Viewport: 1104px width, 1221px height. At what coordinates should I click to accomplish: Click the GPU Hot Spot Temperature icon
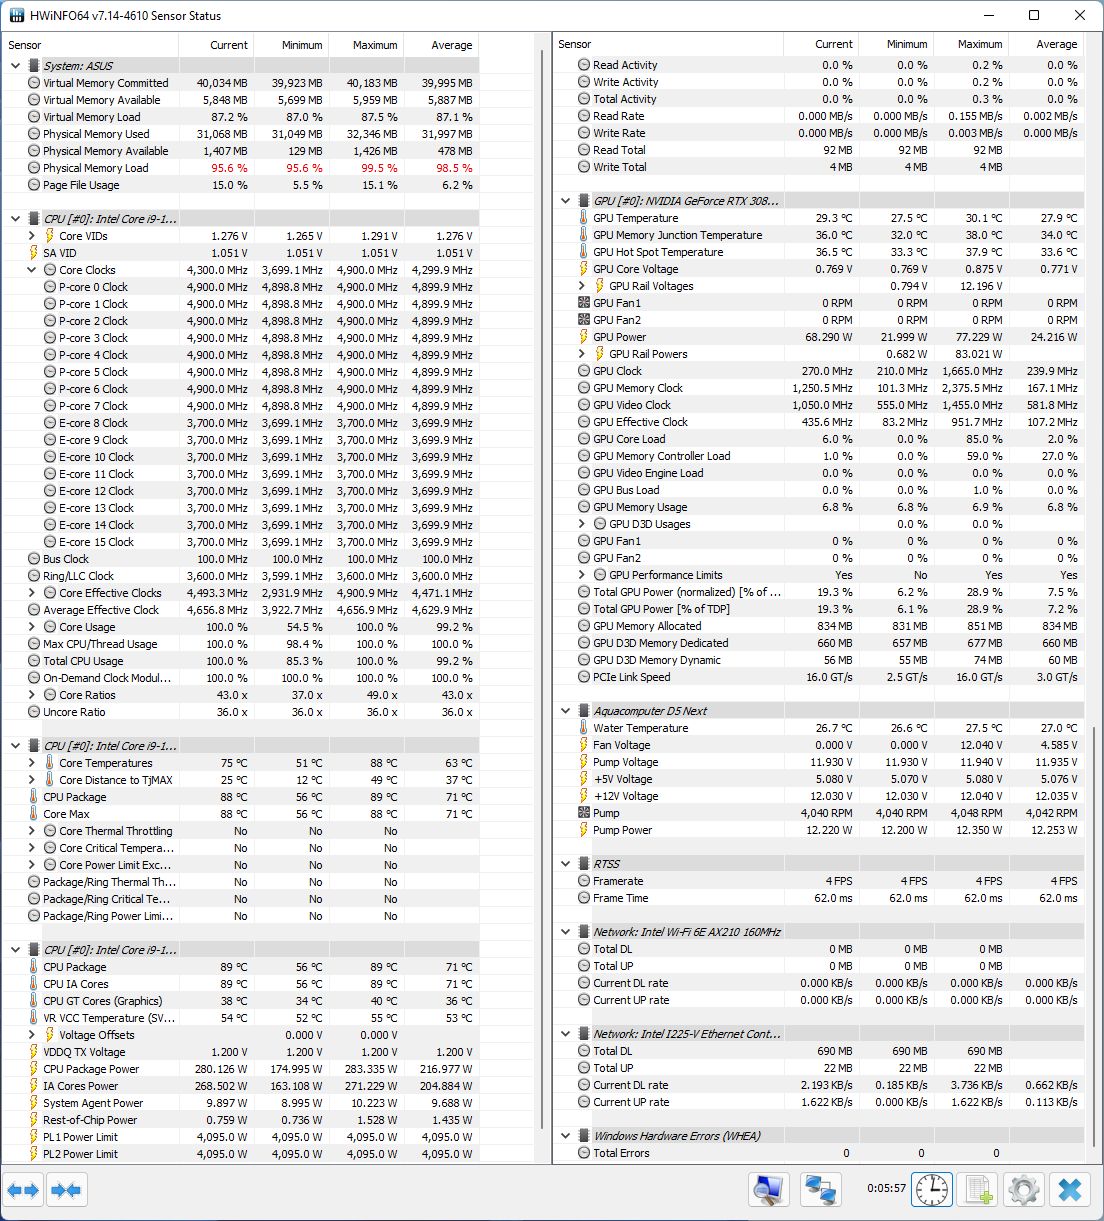(584, 252)
